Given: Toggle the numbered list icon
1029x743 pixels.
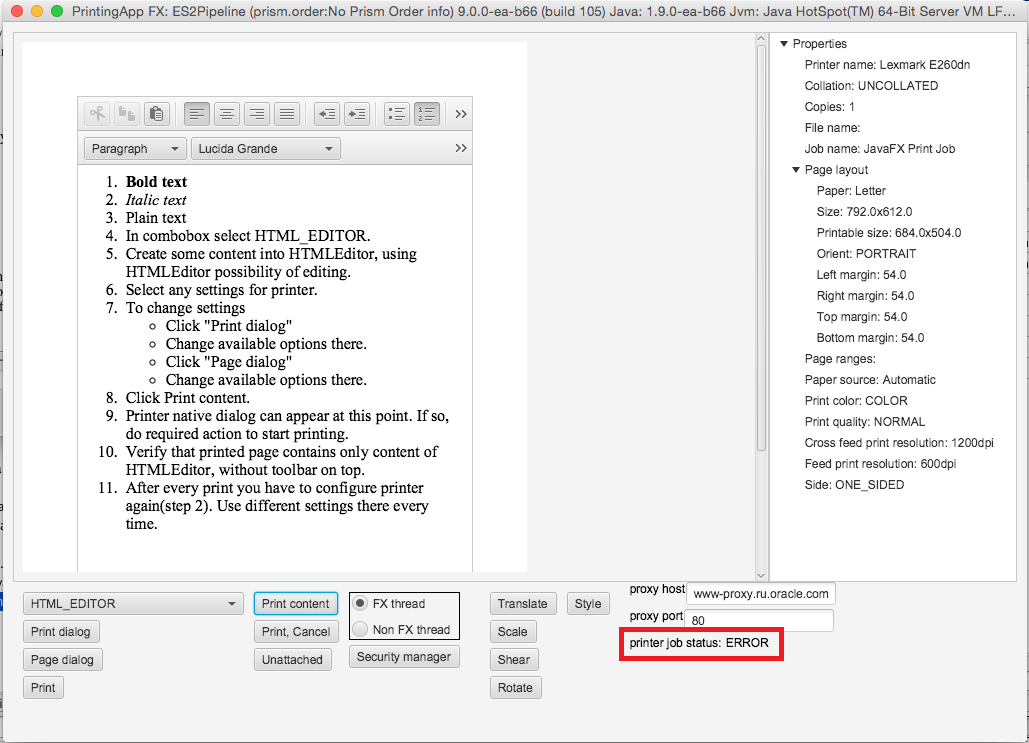Looking at the screenshot, I should pos(427,114).
